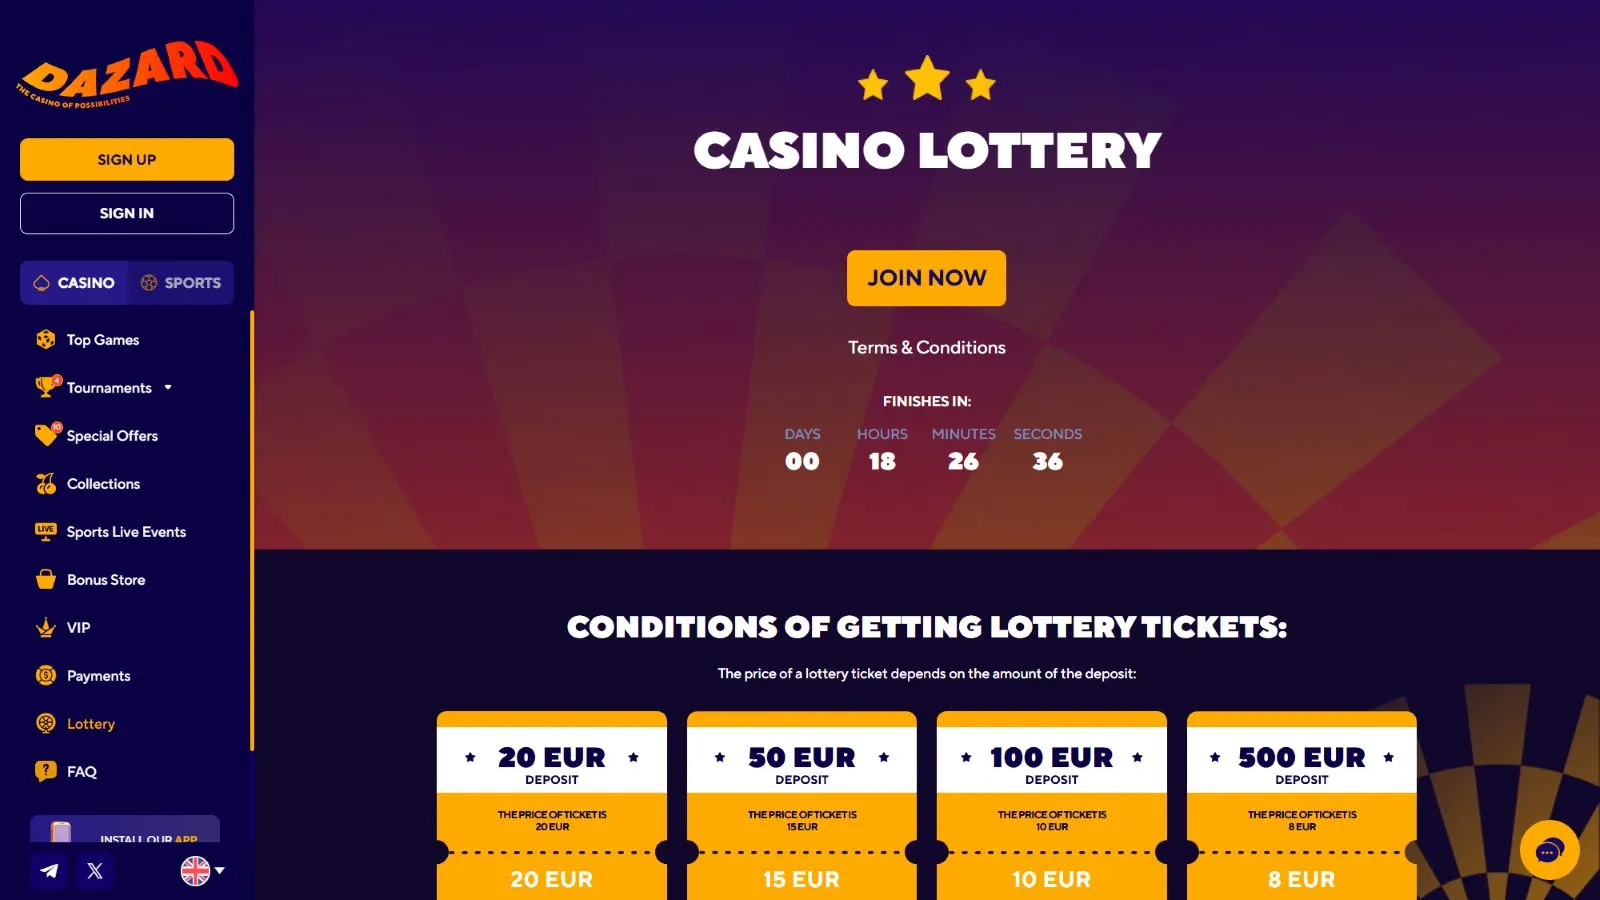Open Bonus Store basket icon
Screen dimensions: 1600x900
coord(46,580)
